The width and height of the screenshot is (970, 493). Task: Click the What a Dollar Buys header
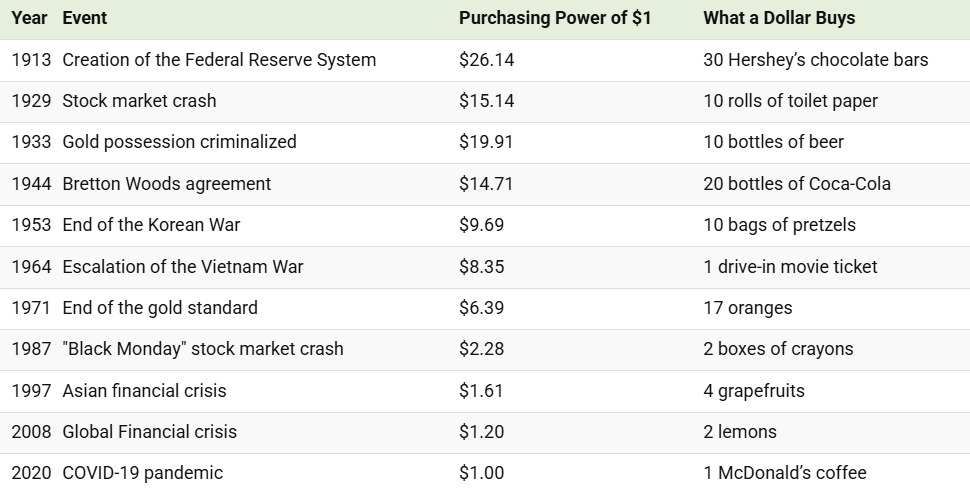click(x=779, y=18)
